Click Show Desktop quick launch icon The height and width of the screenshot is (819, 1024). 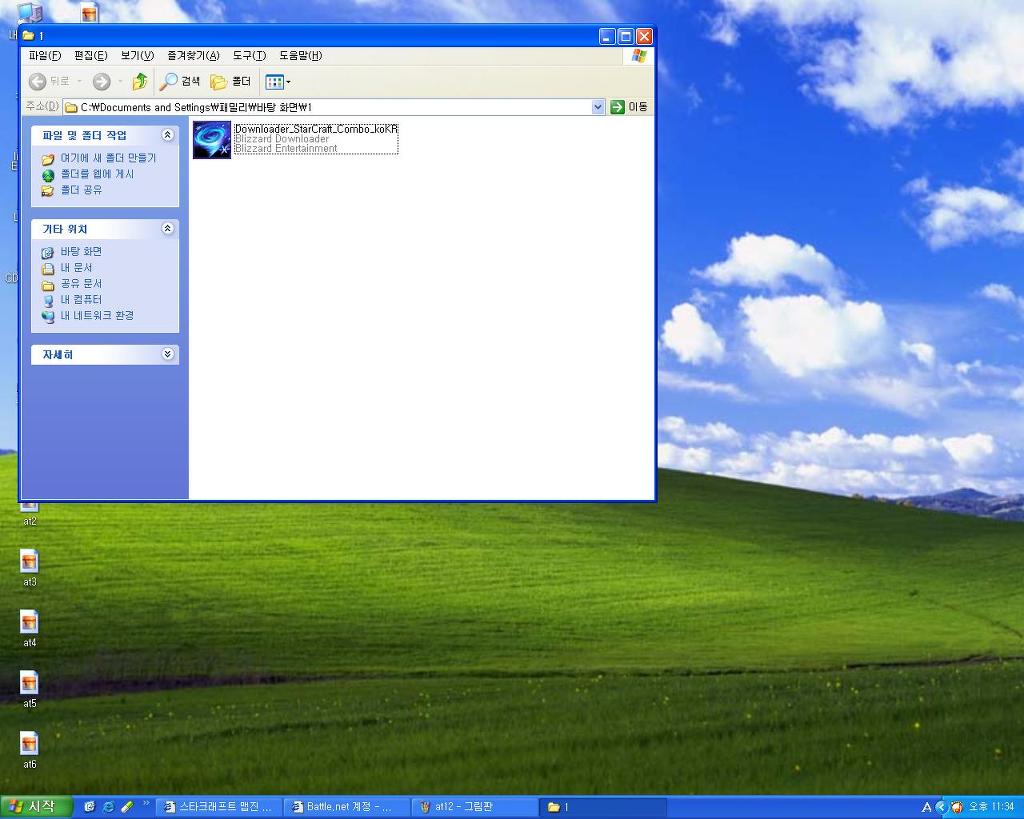(89, 807)
